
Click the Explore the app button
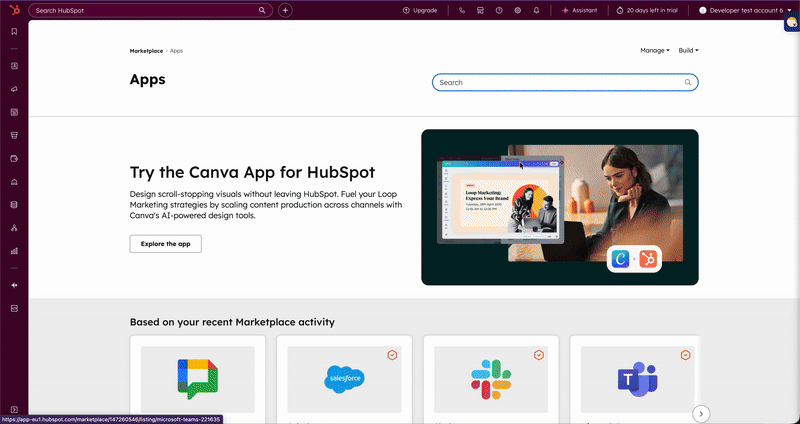165,244
